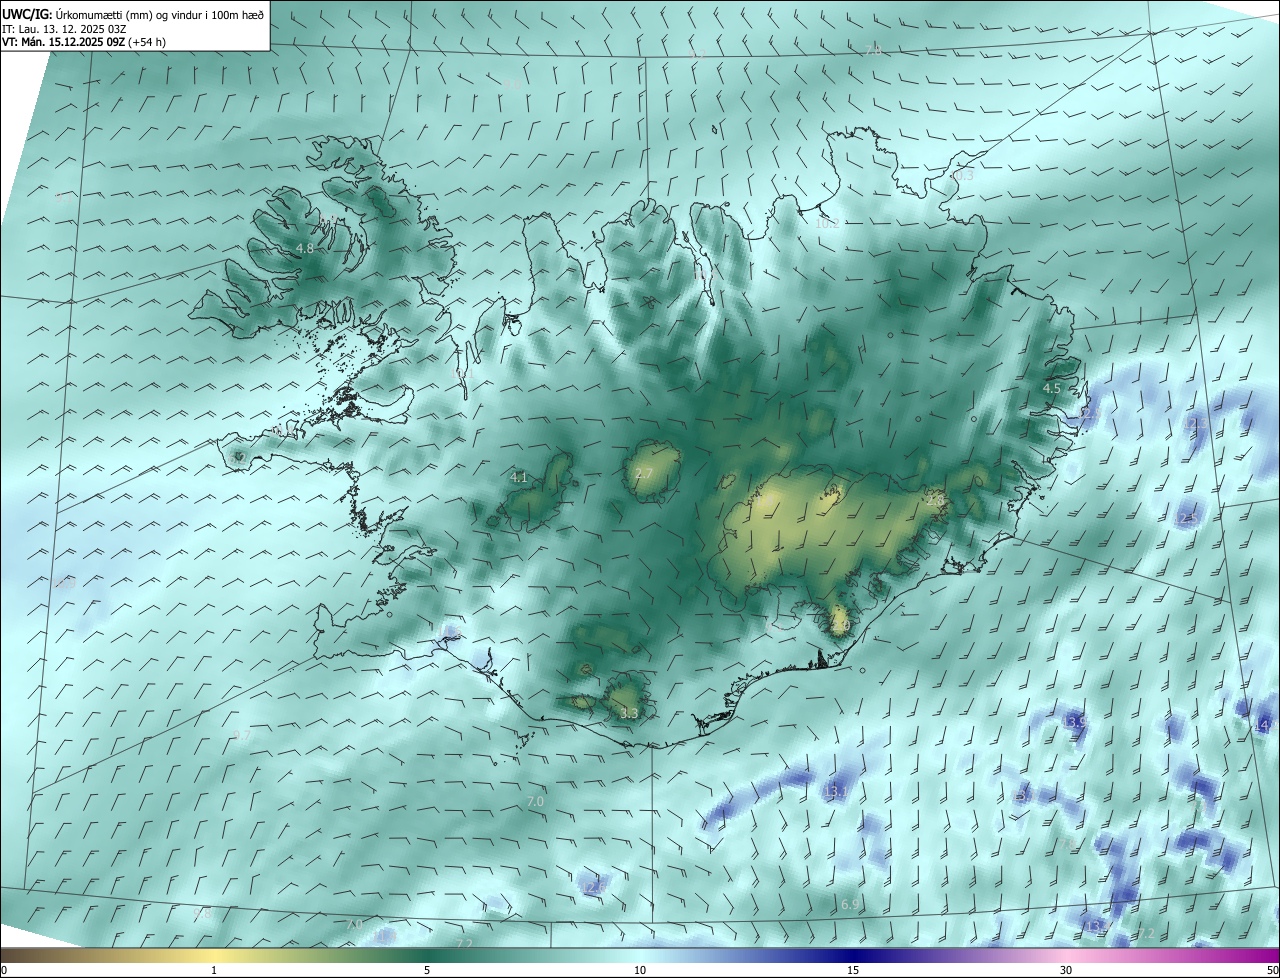Click the 9.7 value off the southwest coast
1280x978 pixels.
[241, 735]
